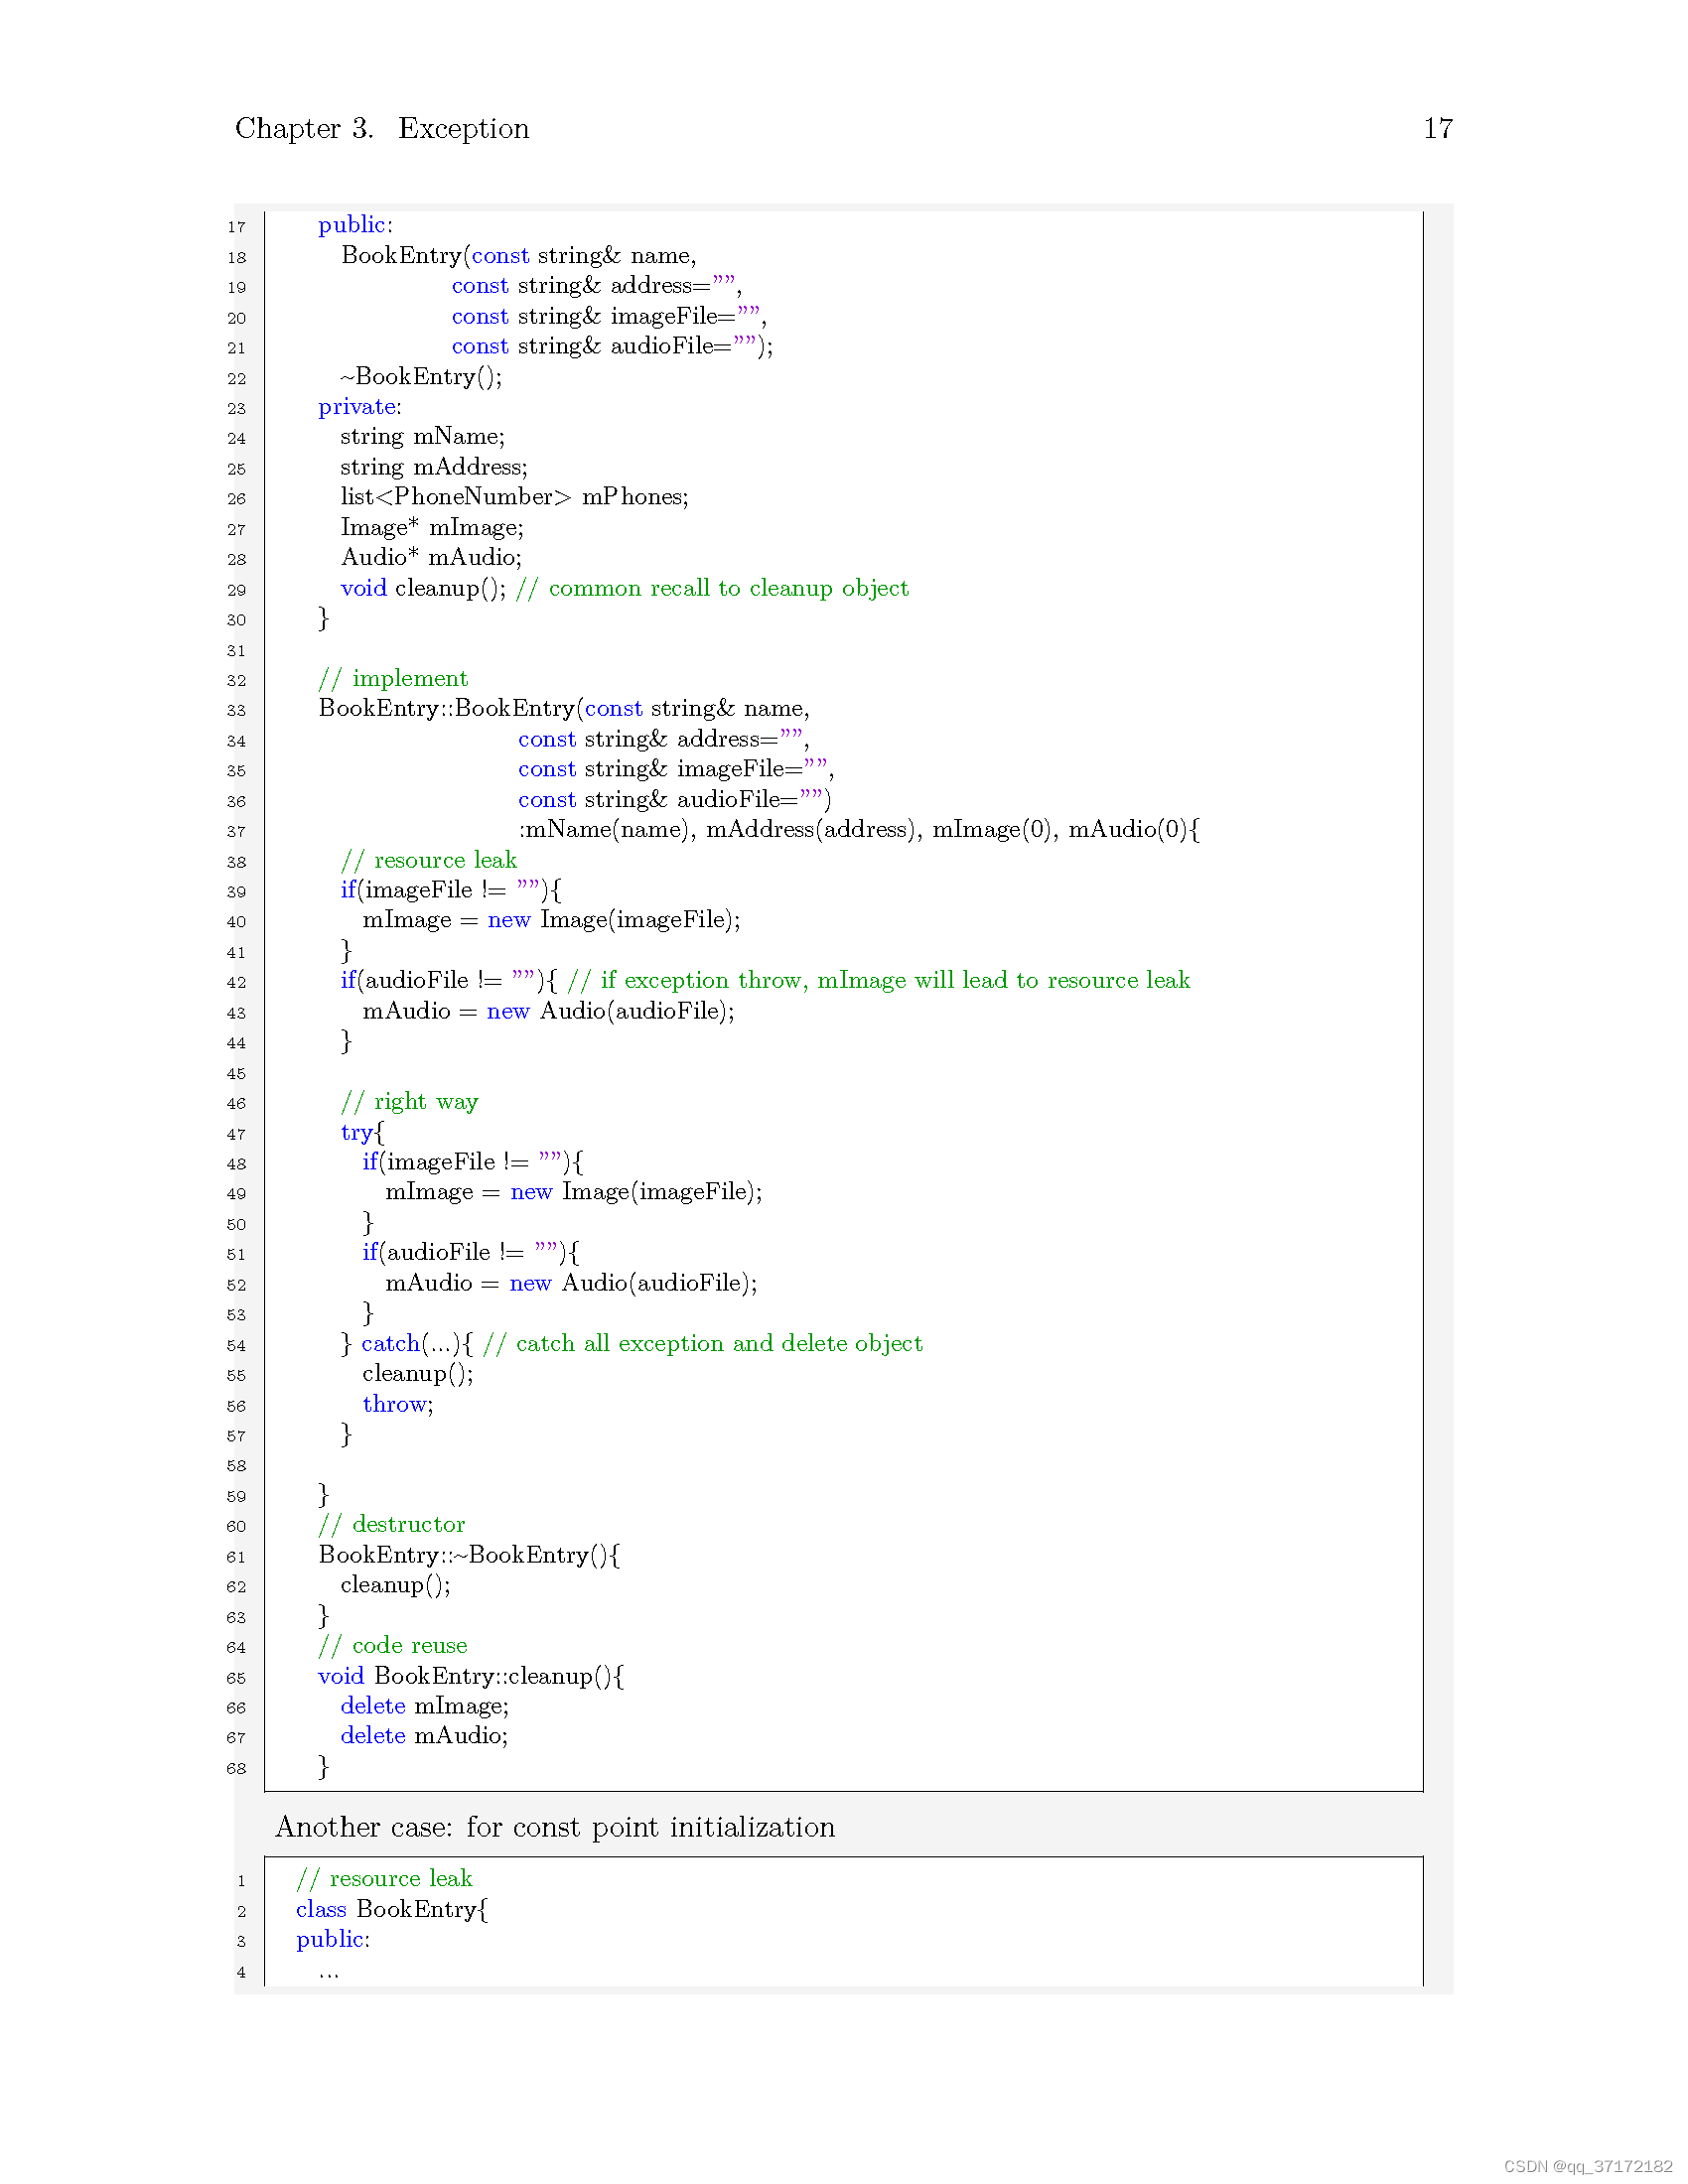Click the initializer list ':mName(name), mAddress(address)' line
The height and width of the screenshot is (2184, 1688).
coord(859,830)
